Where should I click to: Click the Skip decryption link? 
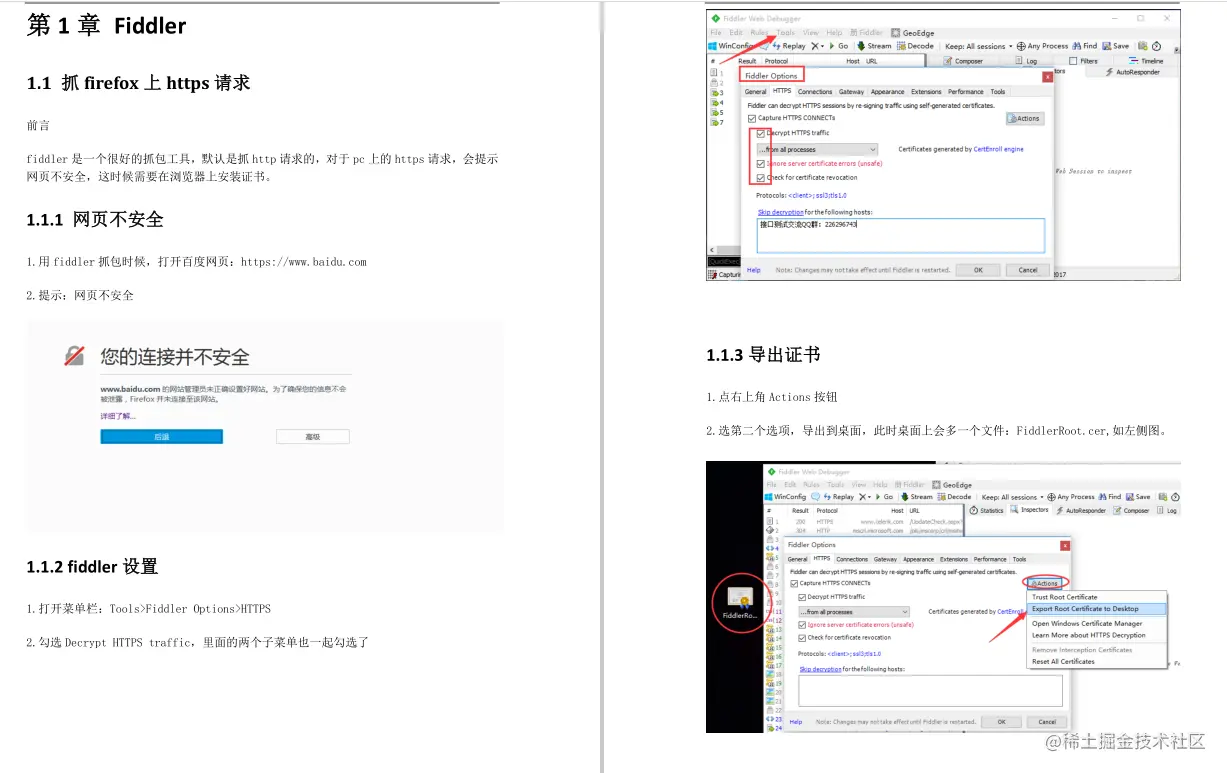point(779,212)
